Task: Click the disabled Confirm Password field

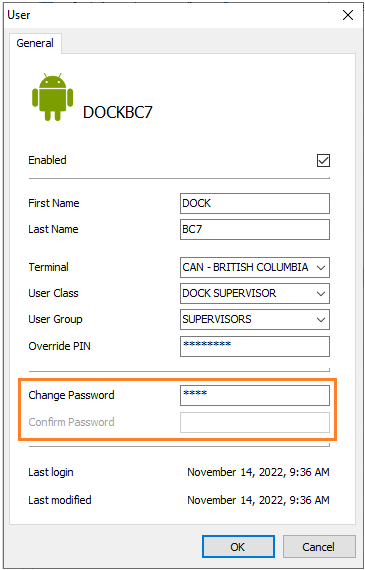Action: (x=255, y=422)
